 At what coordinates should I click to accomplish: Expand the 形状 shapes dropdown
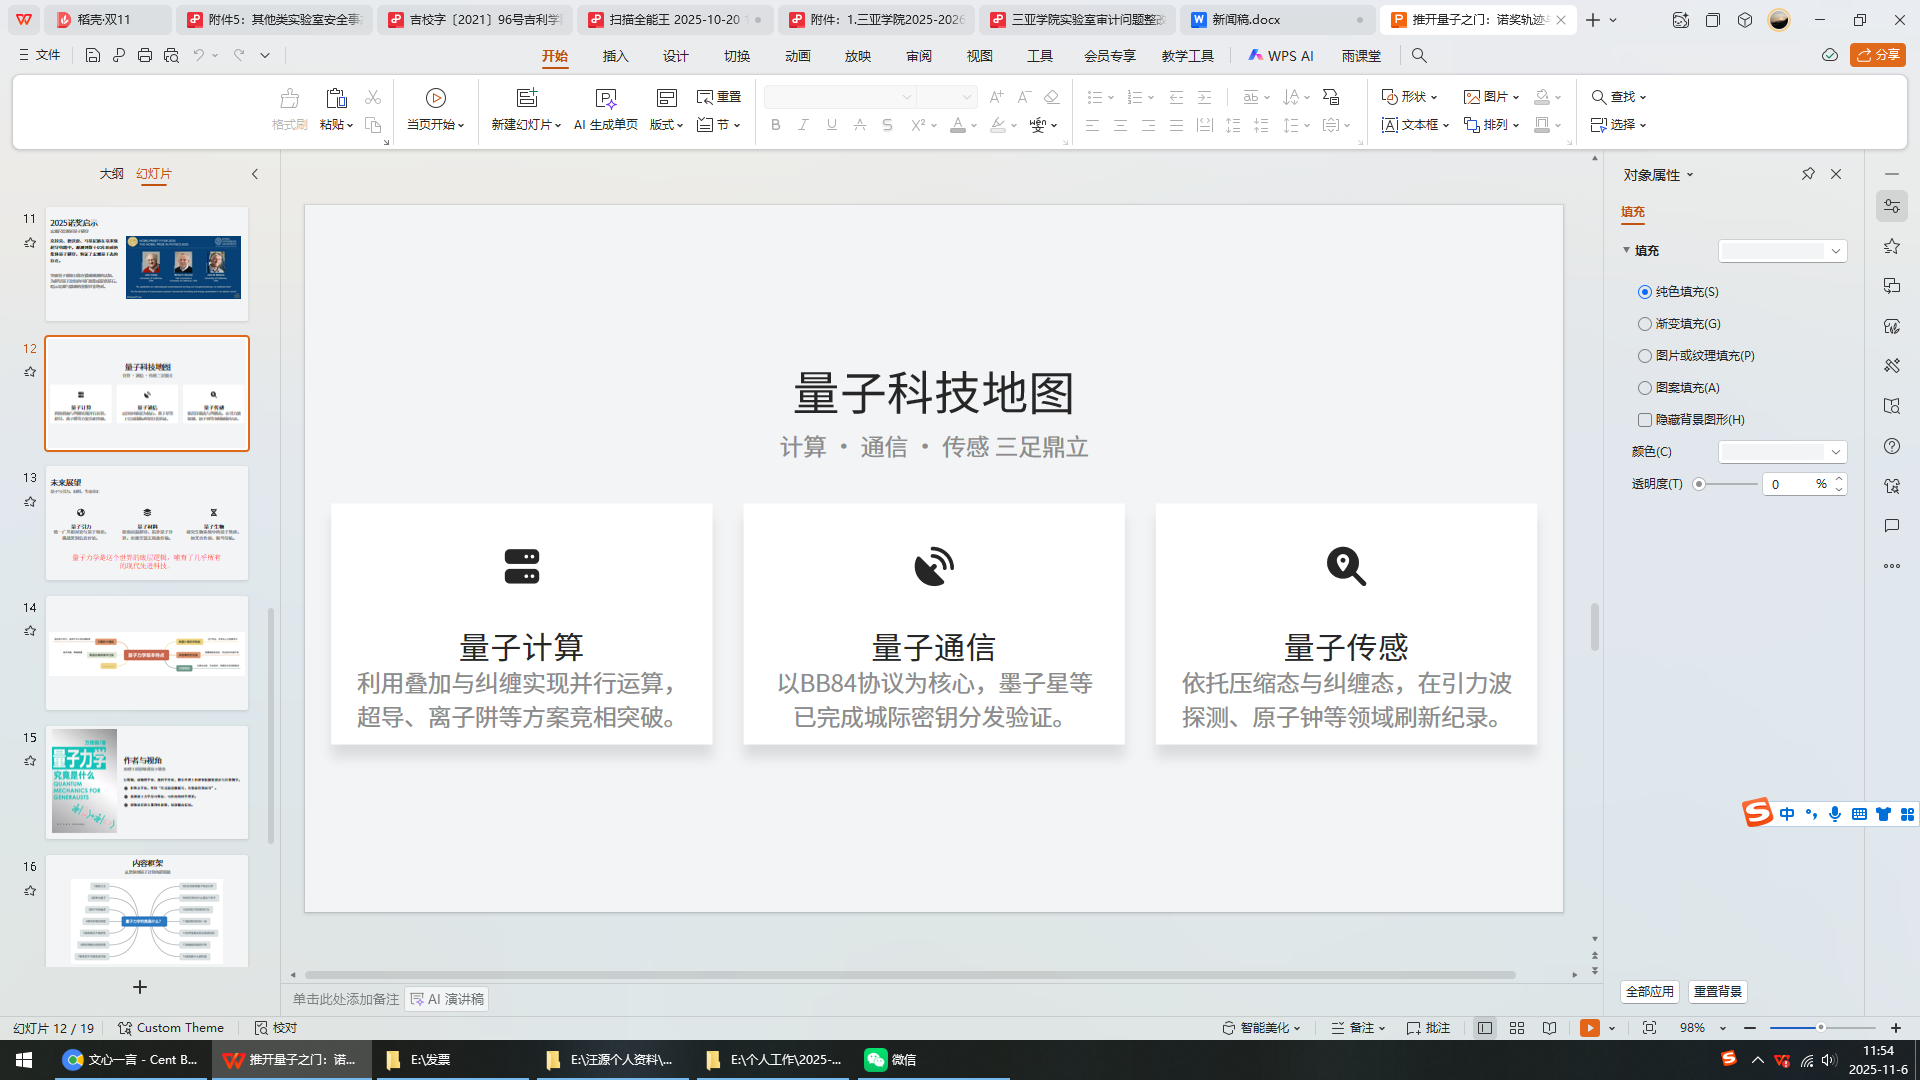[x=1434, y=97]
